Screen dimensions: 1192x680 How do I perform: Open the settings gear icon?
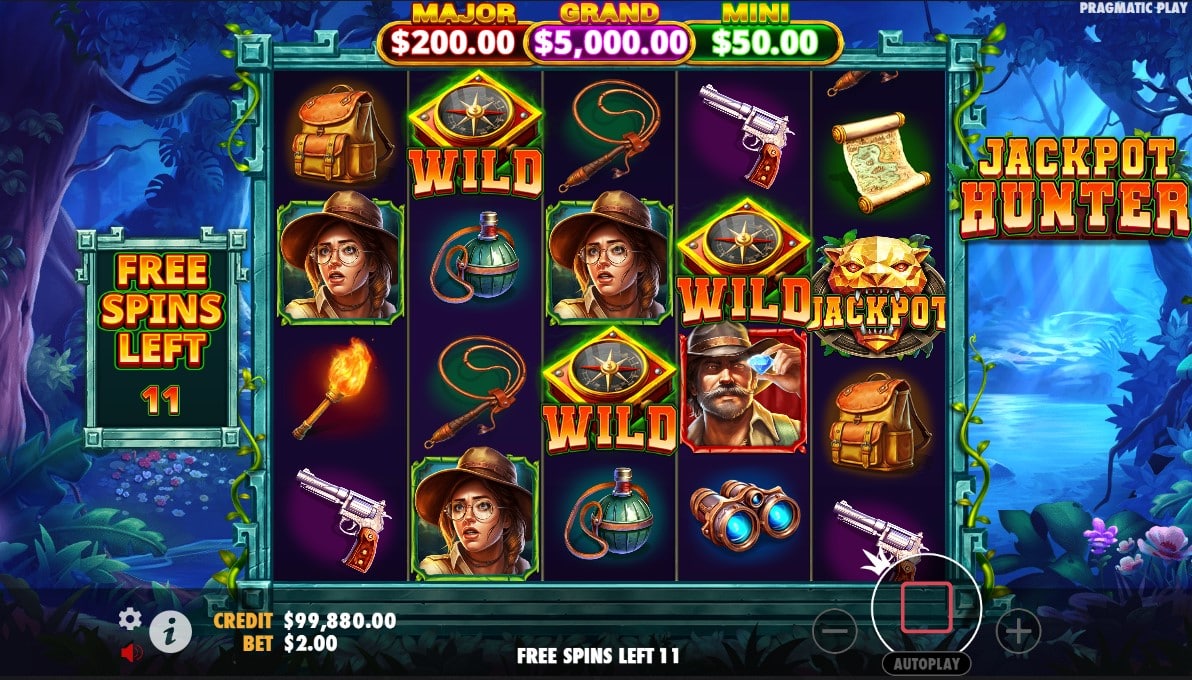[x=130, y=619]
